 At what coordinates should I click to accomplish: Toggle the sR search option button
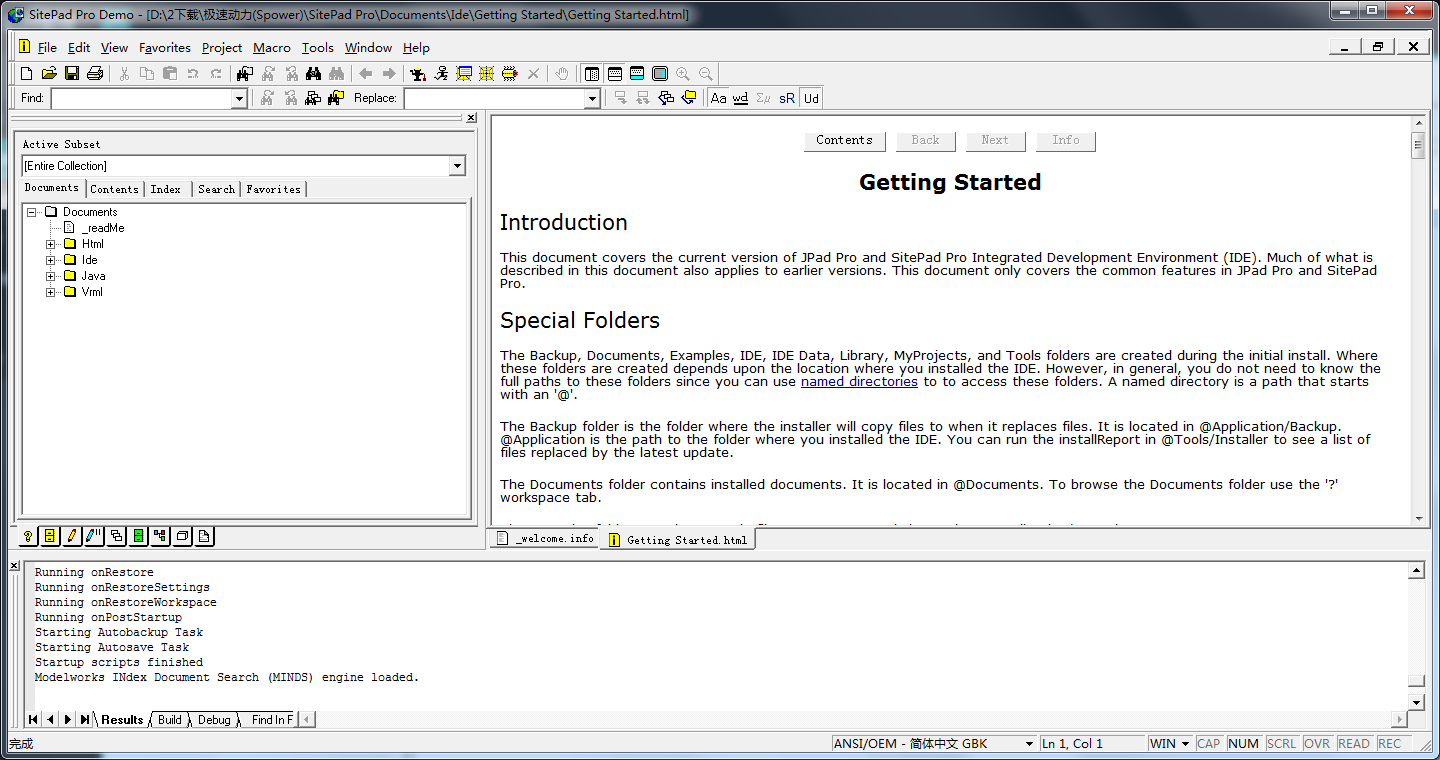[x=787, y=98]
